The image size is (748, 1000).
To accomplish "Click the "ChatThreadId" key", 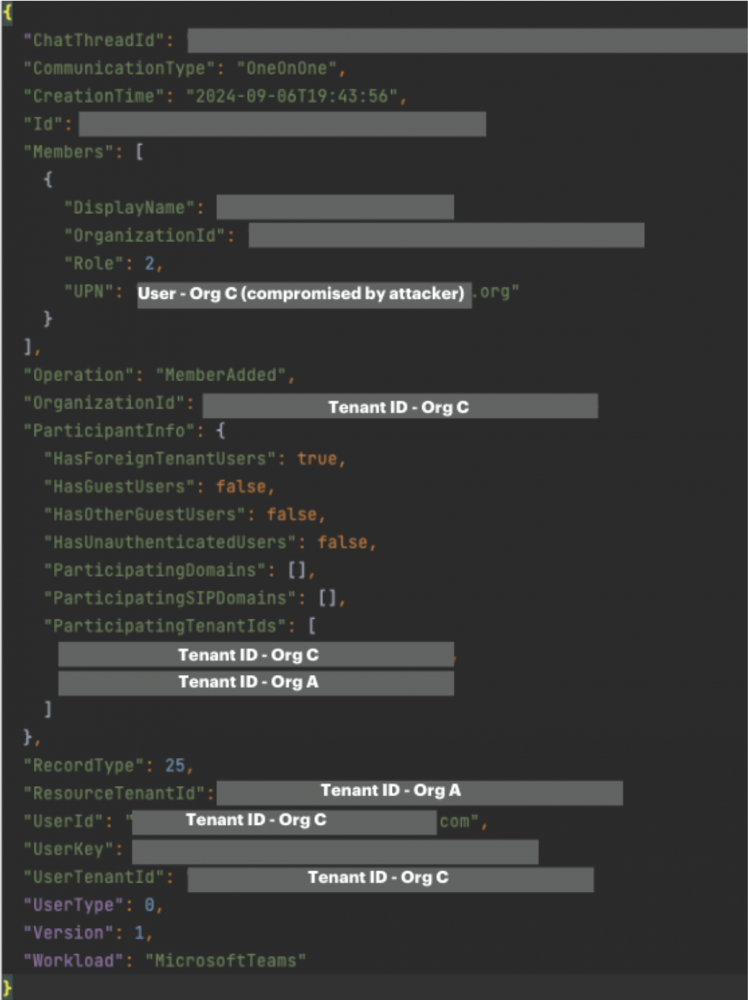I will tap(99, 41).
